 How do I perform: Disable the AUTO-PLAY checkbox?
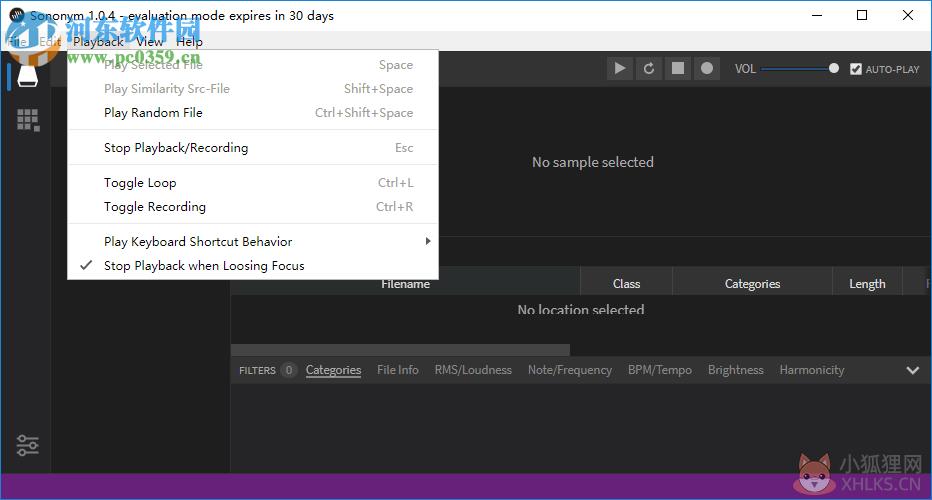coord(855,69)
